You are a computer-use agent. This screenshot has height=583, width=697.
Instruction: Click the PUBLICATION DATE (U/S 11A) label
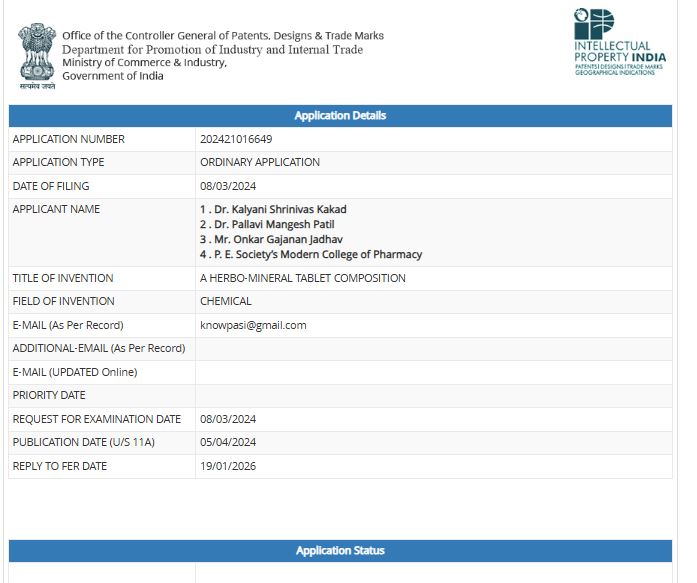(x=84, y=443)
